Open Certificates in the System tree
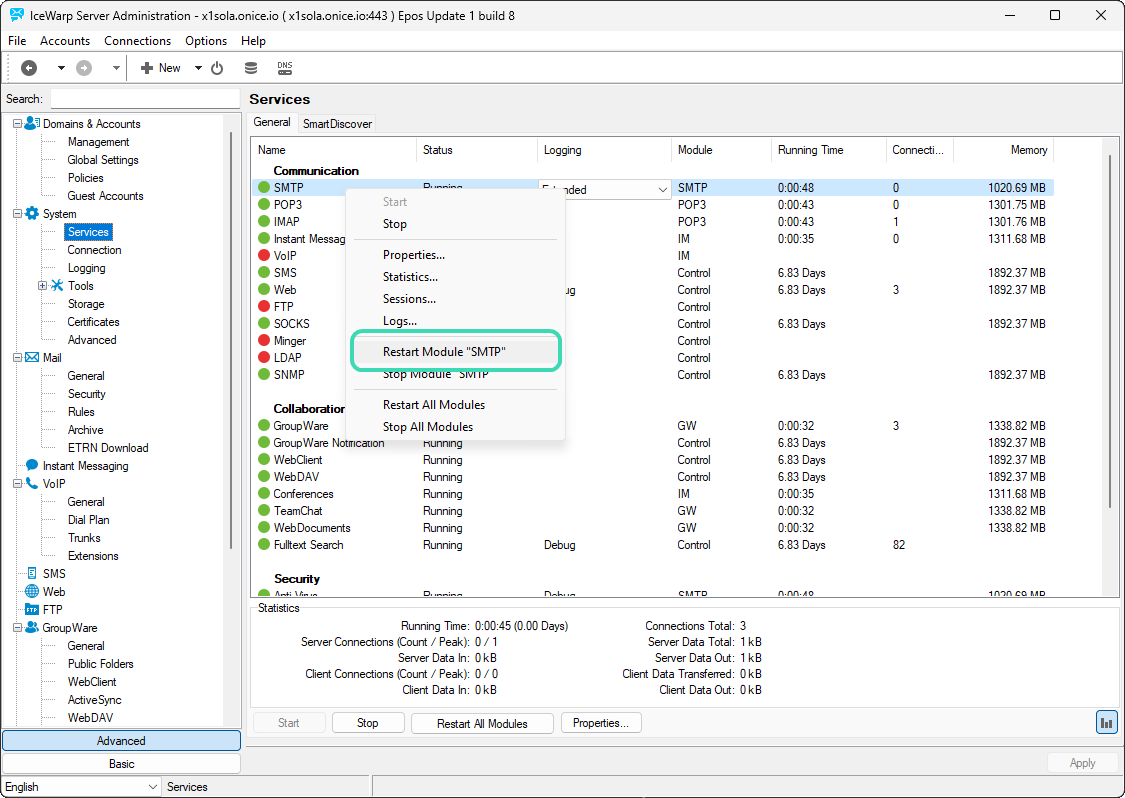1125x798 pixels. 93,322
